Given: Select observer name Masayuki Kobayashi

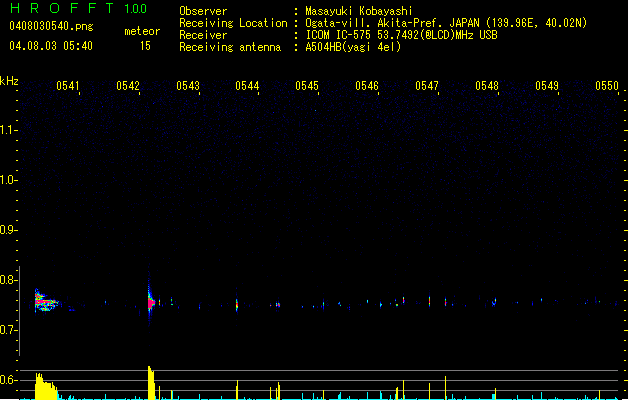Looking at the screenshot, I should (359, 11).
